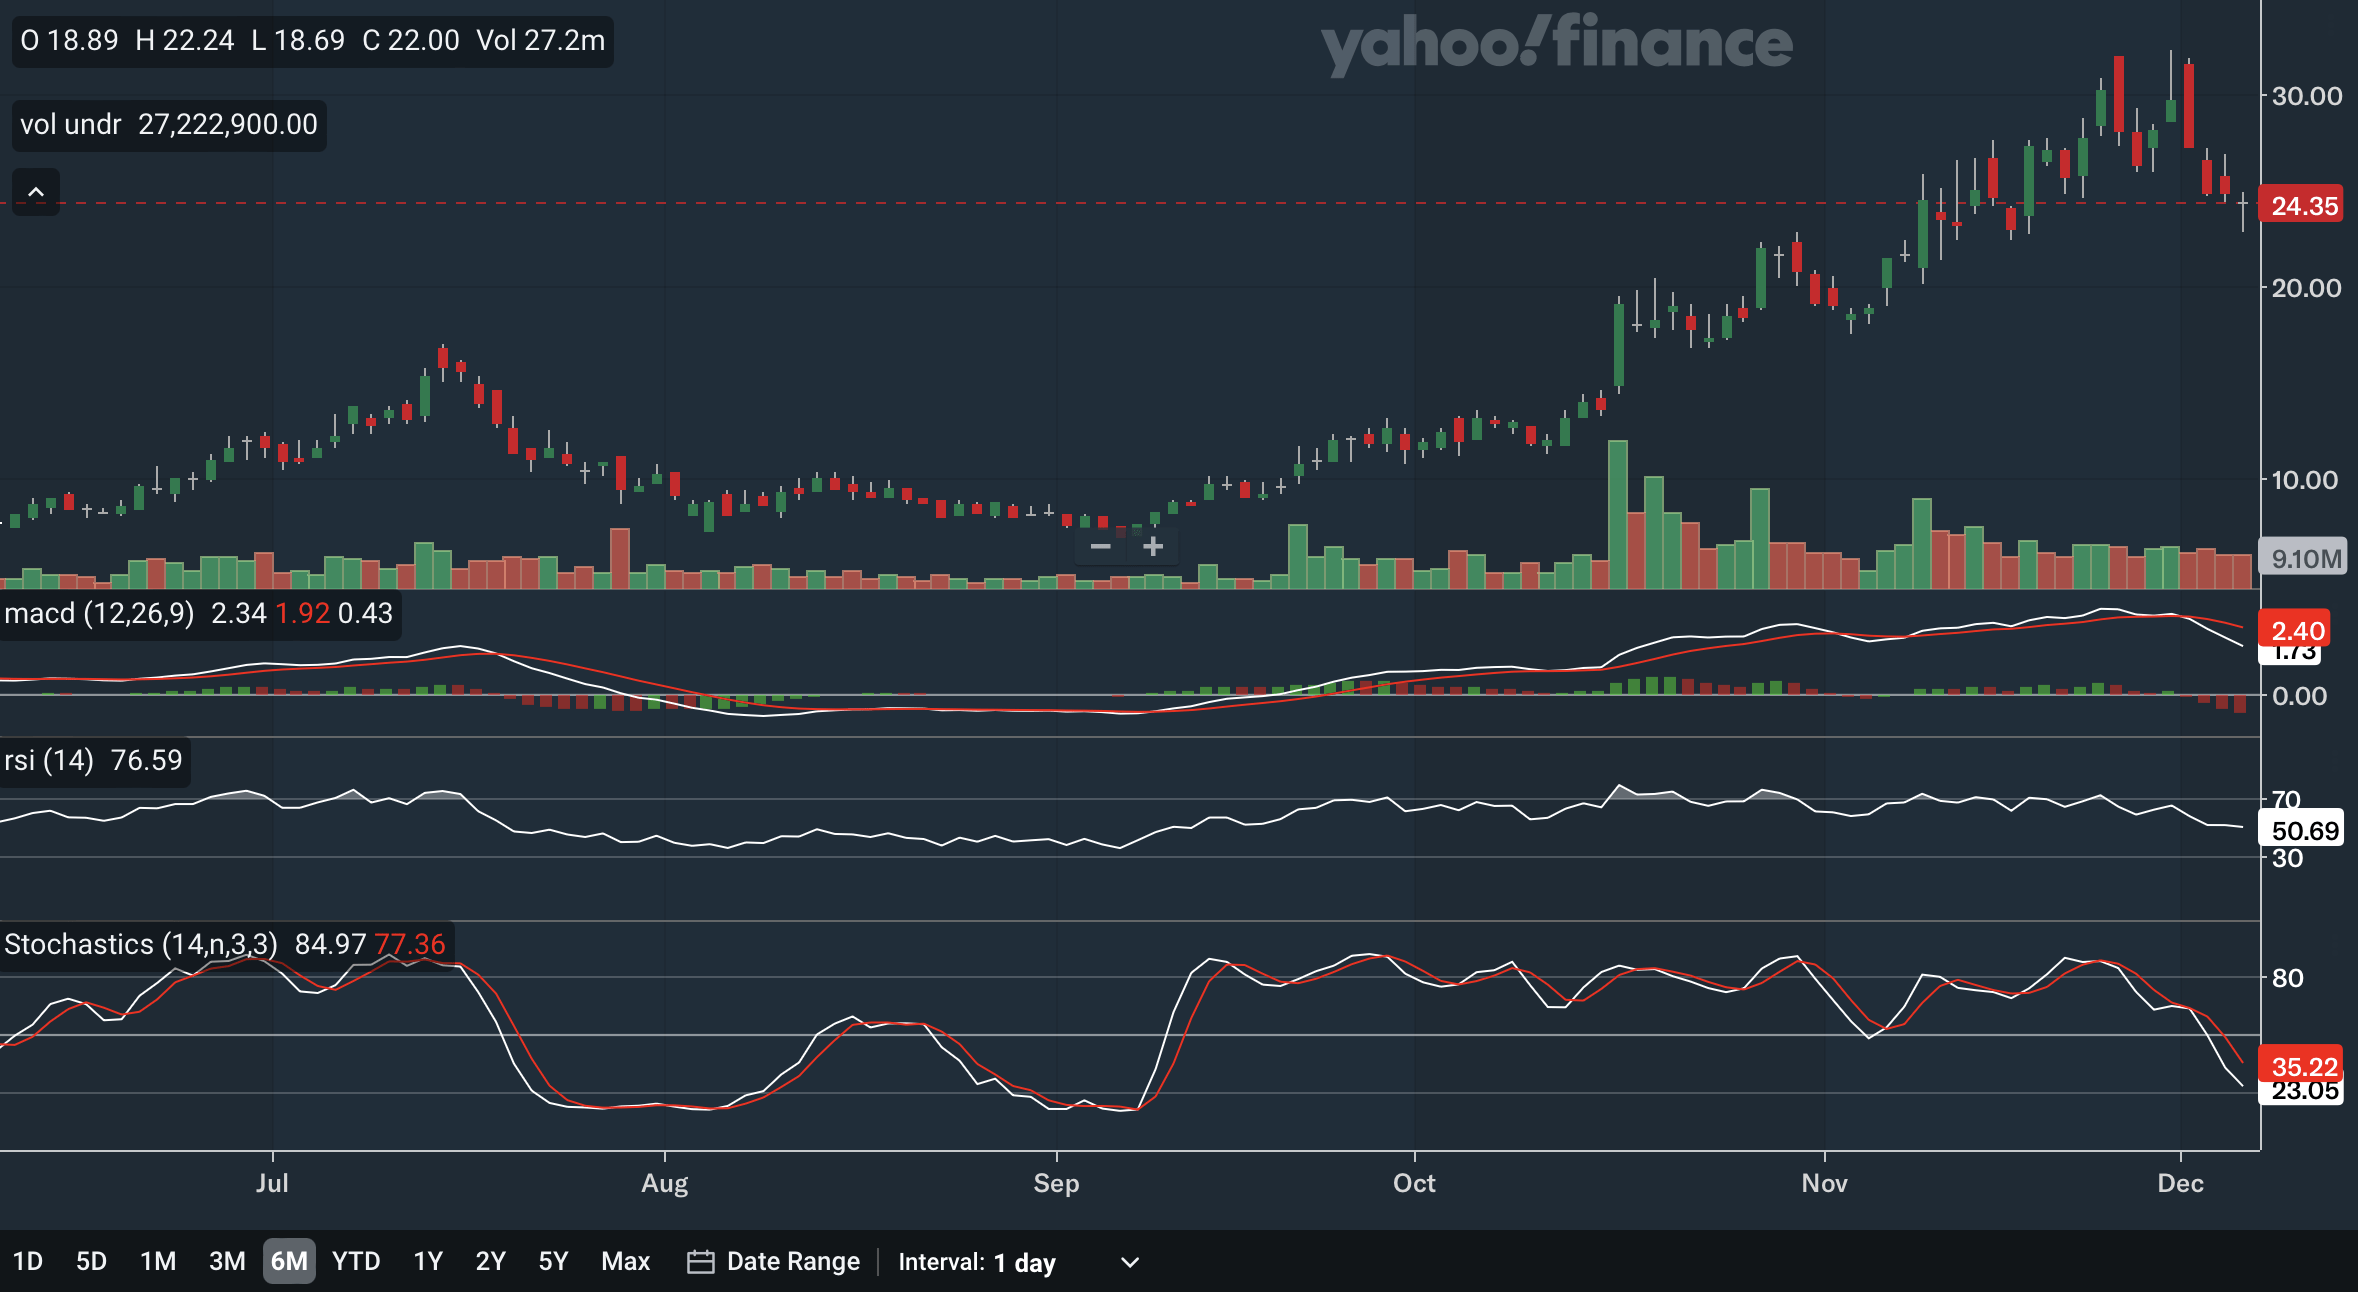The height and width of the screenshot is (1292, 2358).
Task: Zoom out with the minus icon on chart
Action: coord(1101,547)
